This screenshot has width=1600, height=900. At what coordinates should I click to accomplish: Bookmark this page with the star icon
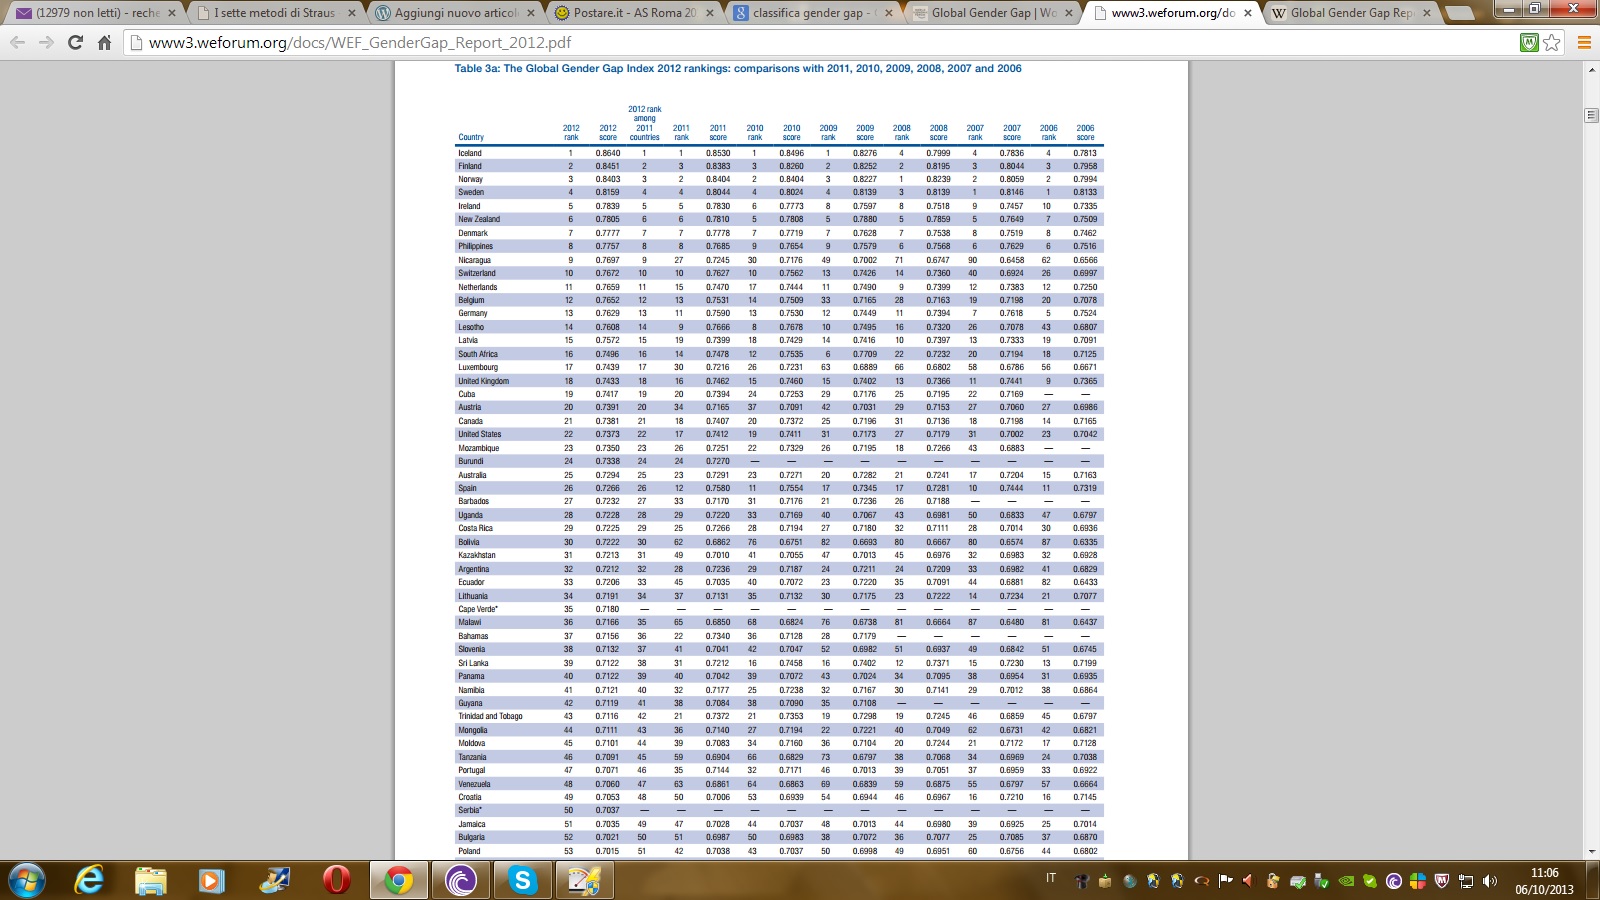click(x=1552, y=43)
